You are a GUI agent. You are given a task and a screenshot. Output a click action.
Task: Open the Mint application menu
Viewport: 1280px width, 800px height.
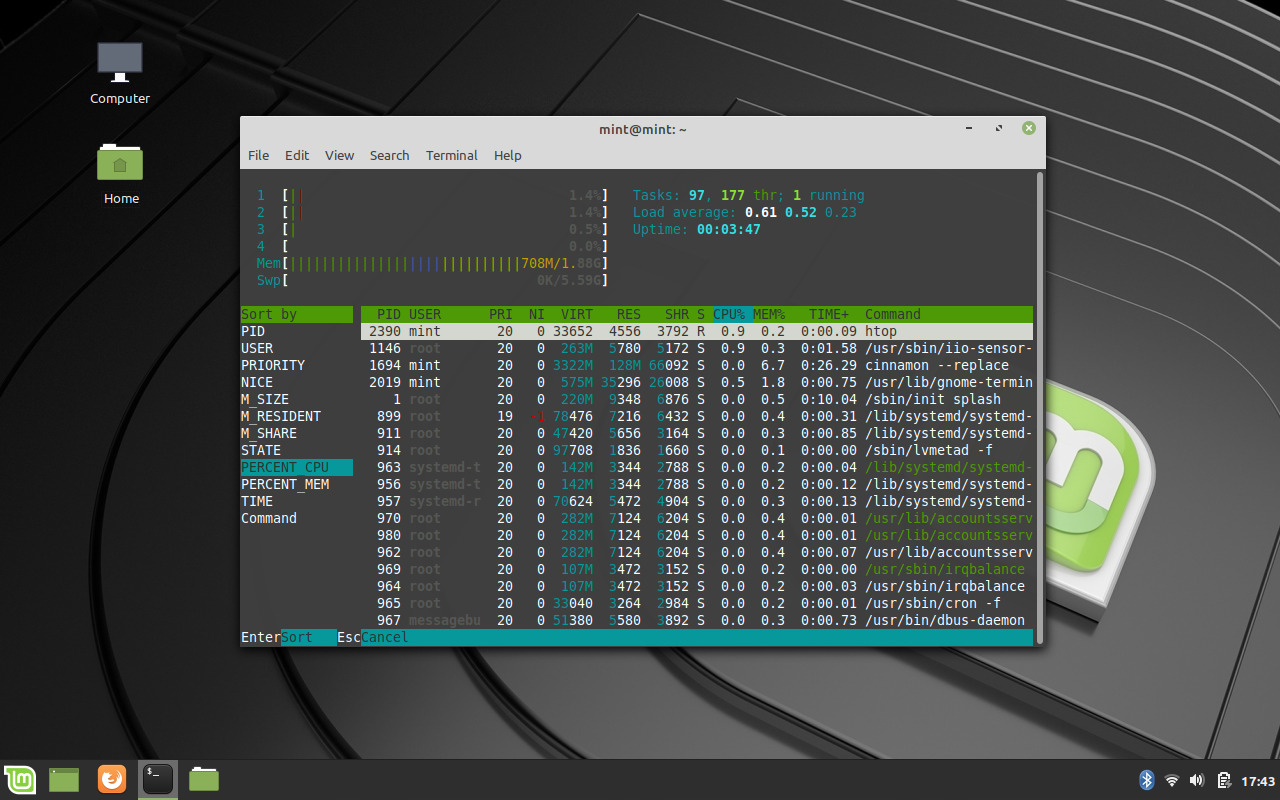[20, 779]
